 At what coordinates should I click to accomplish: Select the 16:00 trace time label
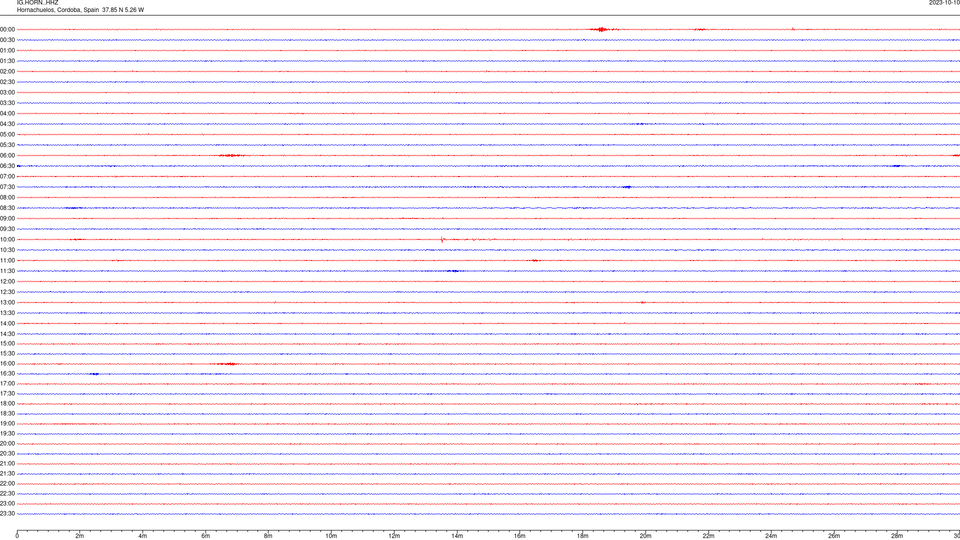point(7,364)
